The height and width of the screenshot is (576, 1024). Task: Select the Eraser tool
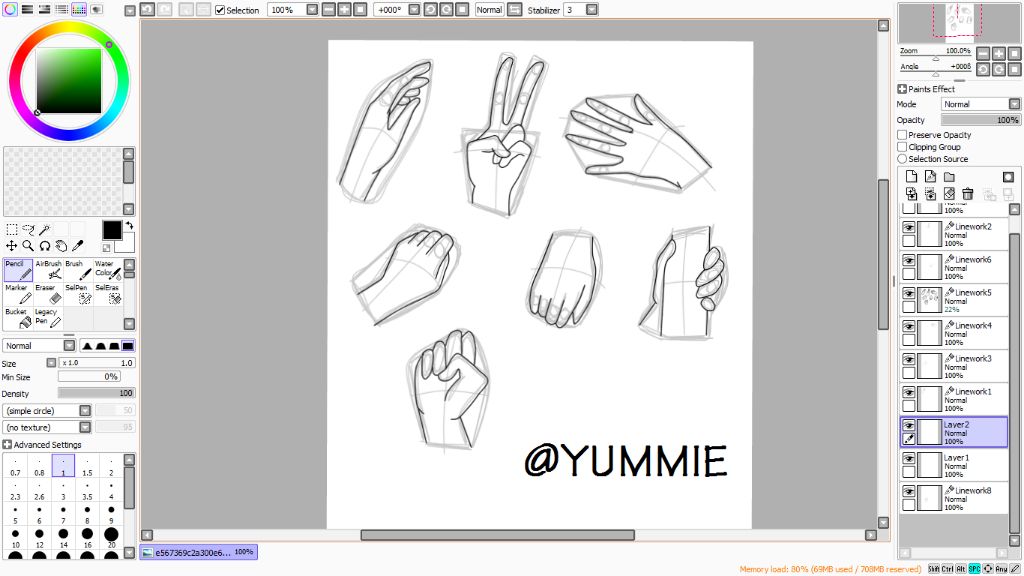click(x=48, y=294)
